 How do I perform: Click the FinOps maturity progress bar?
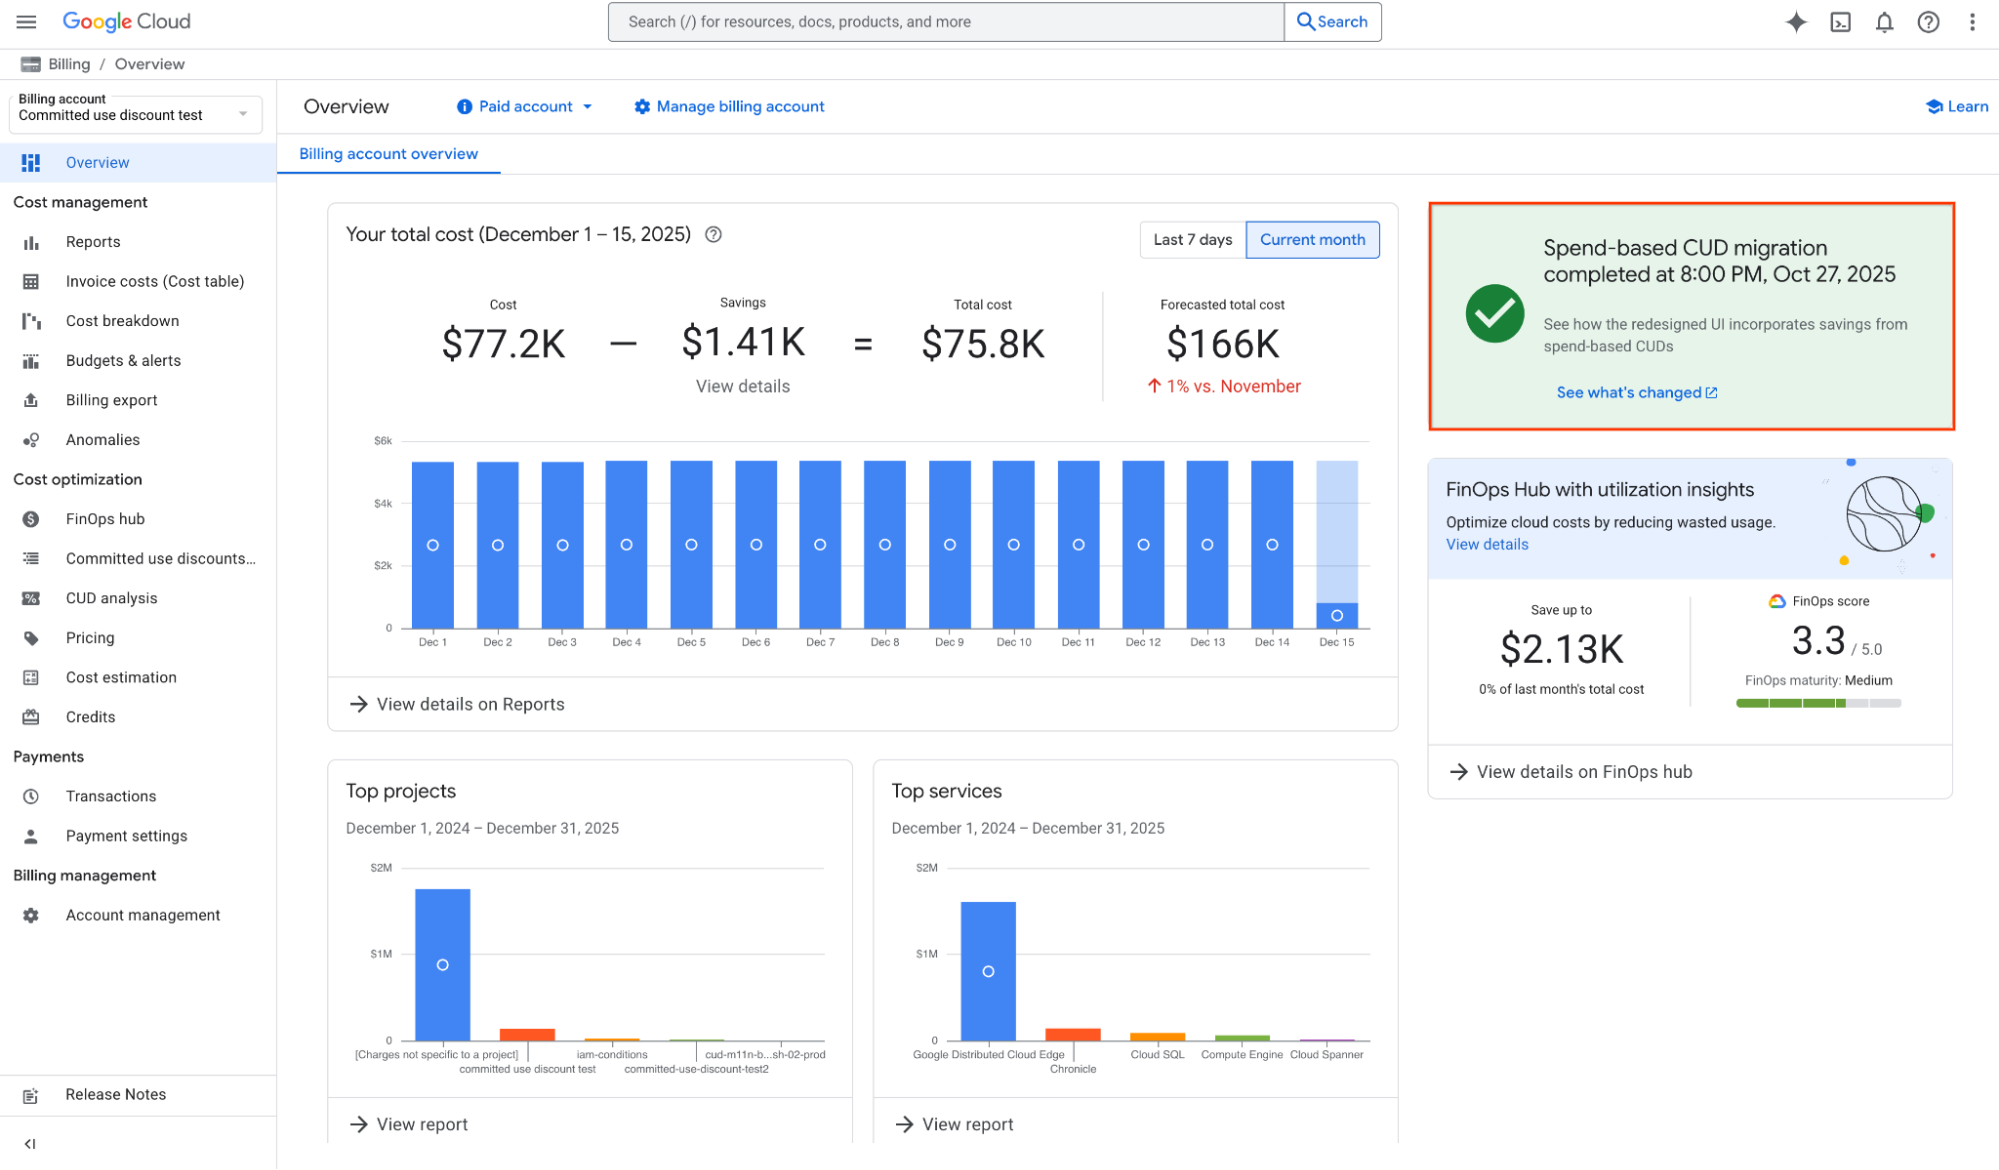[x=1817, y=702]
